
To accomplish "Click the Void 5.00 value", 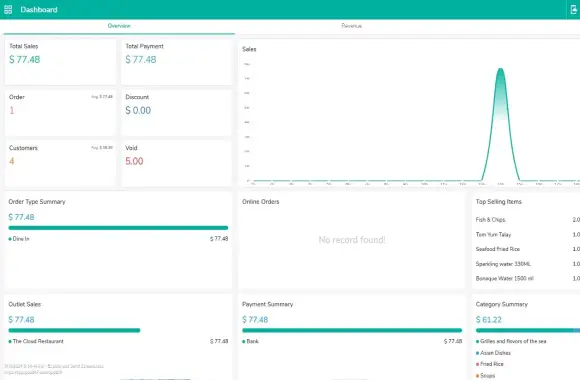I will pos(134,161).
